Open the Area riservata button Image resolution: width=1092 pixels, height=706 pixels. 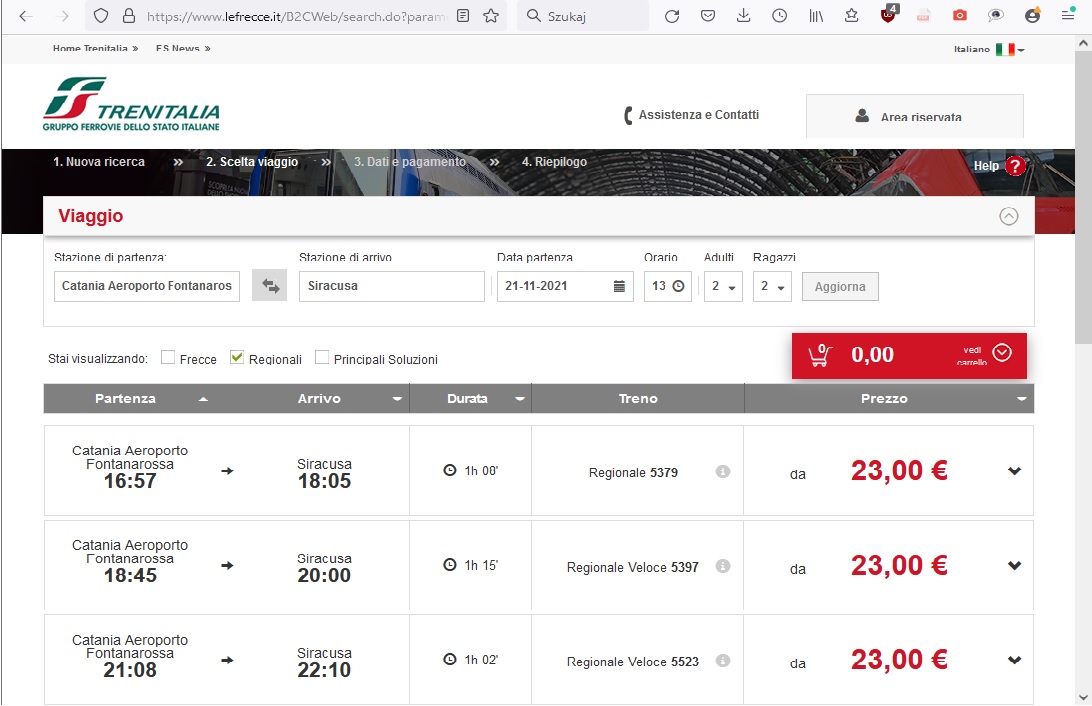click(914, 116)
